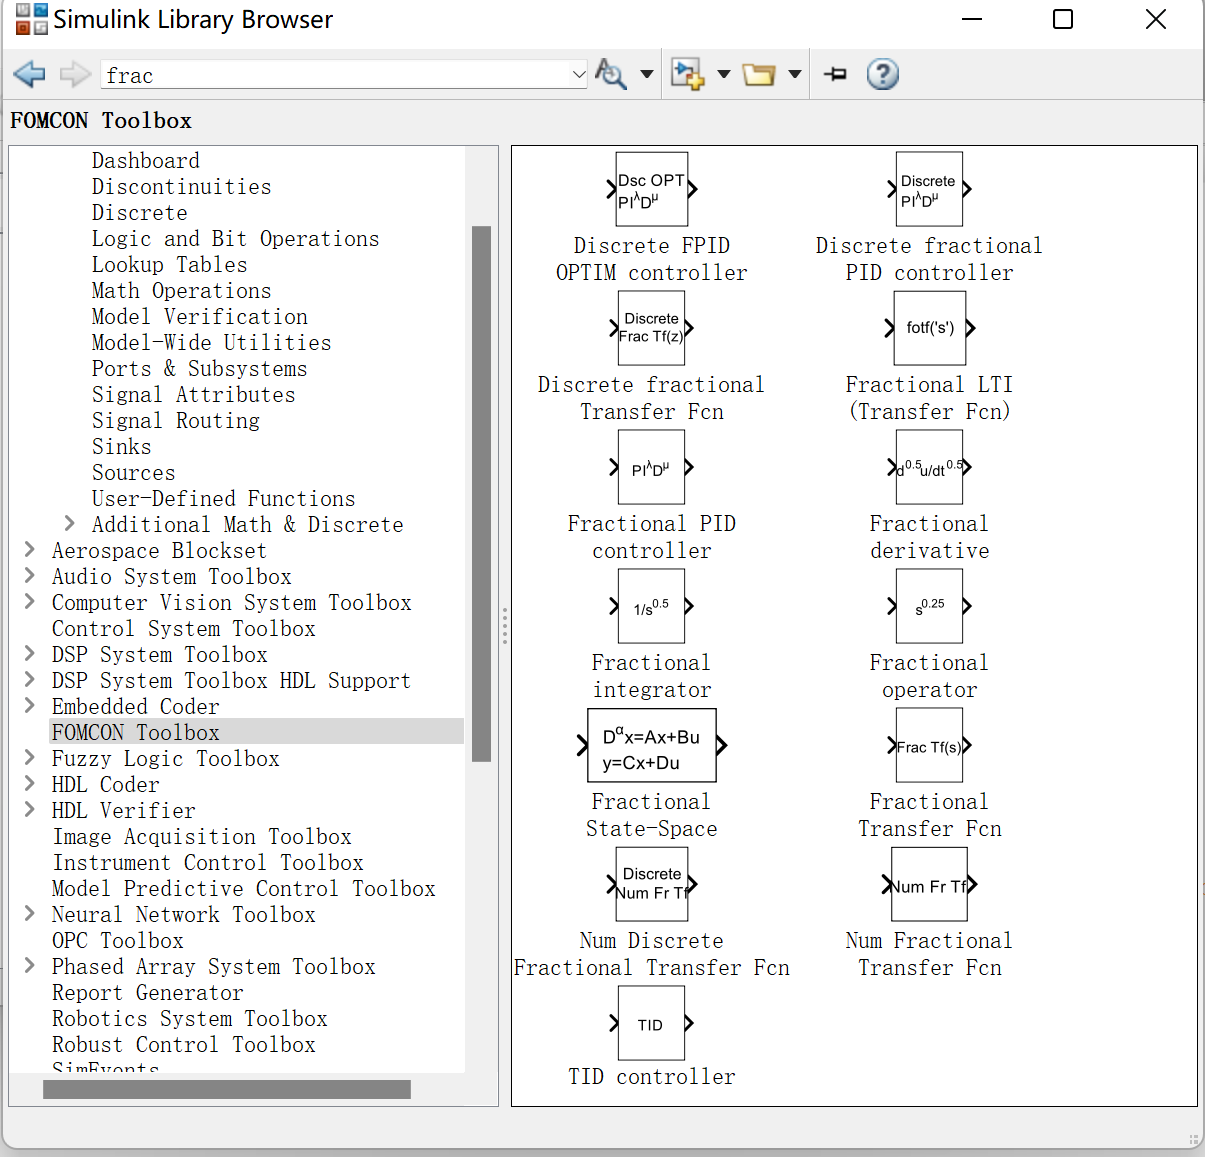This screenshot has height=1157, width=1205.
Task: Expand the Aerospace Blockset node
Action: point(29,549)
